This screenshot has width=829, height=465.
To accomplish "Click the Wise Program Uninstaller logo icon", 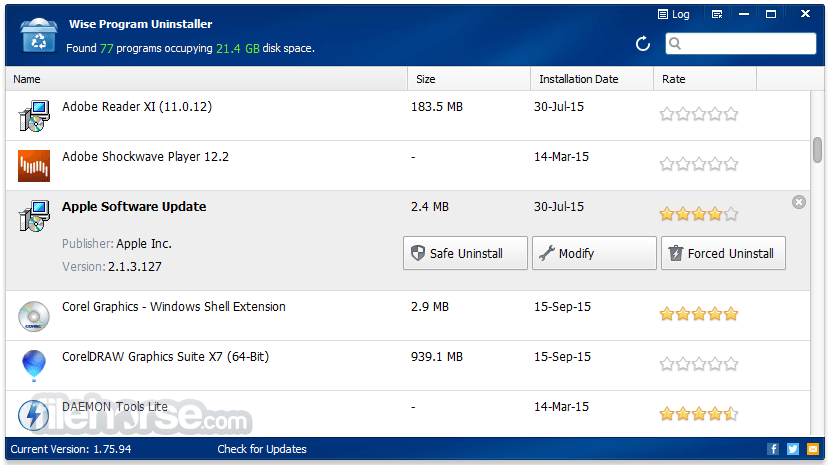I will click(x=39, y=35).
